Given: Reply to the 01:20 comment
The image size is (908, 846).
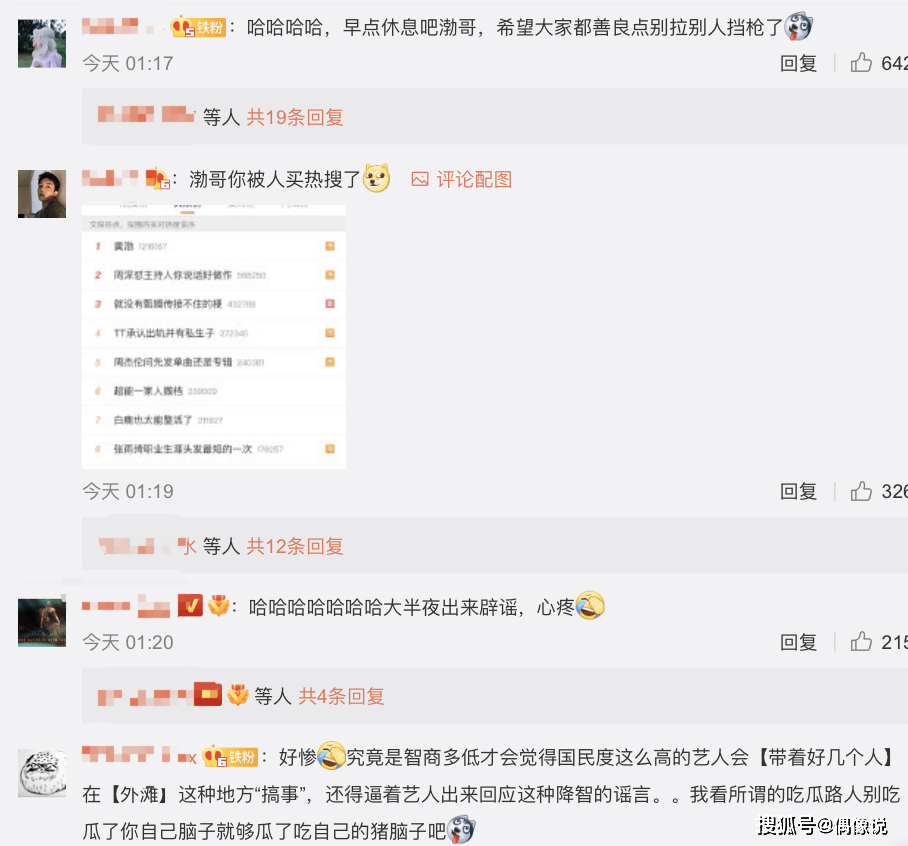Looking at the screenshot, I should (798, 642).
